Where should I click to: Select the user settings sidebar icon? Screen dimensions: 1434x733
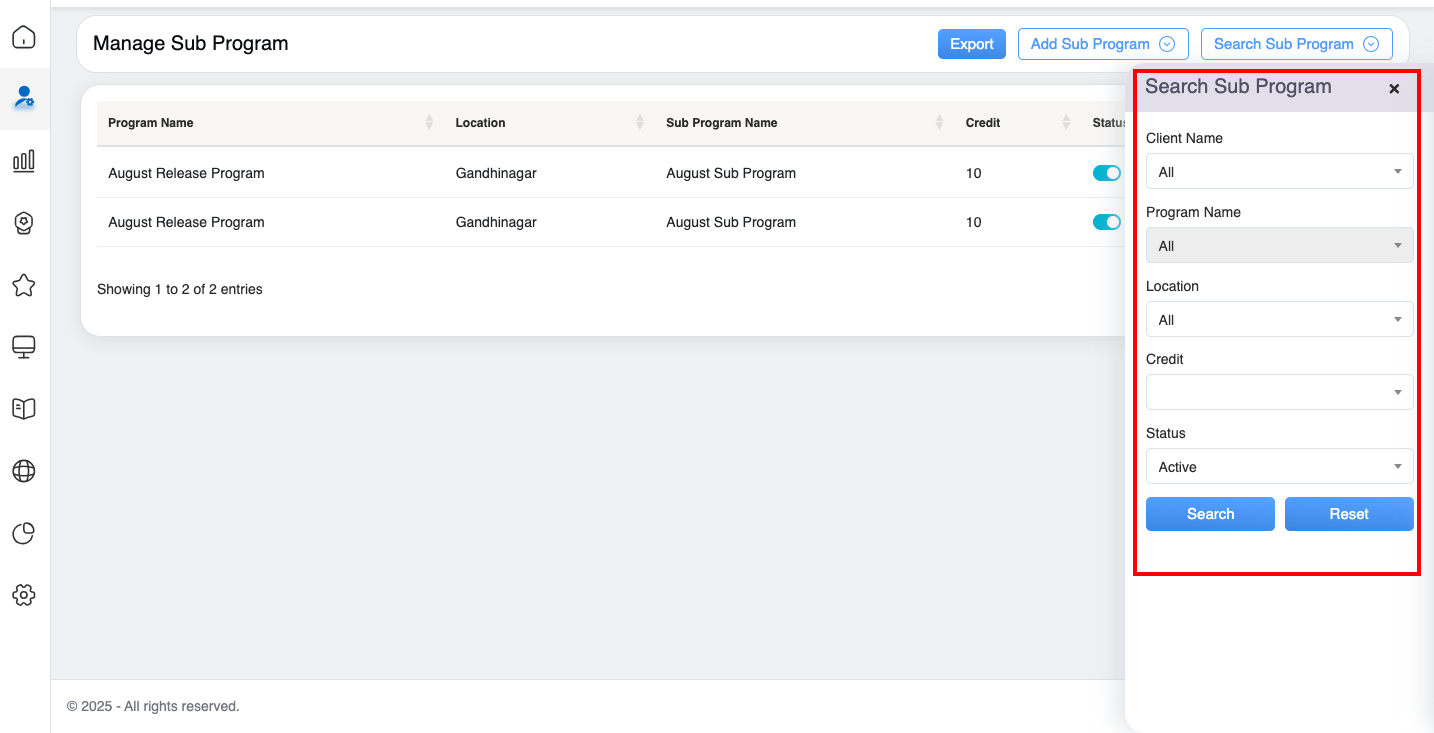tap(24, 98)
